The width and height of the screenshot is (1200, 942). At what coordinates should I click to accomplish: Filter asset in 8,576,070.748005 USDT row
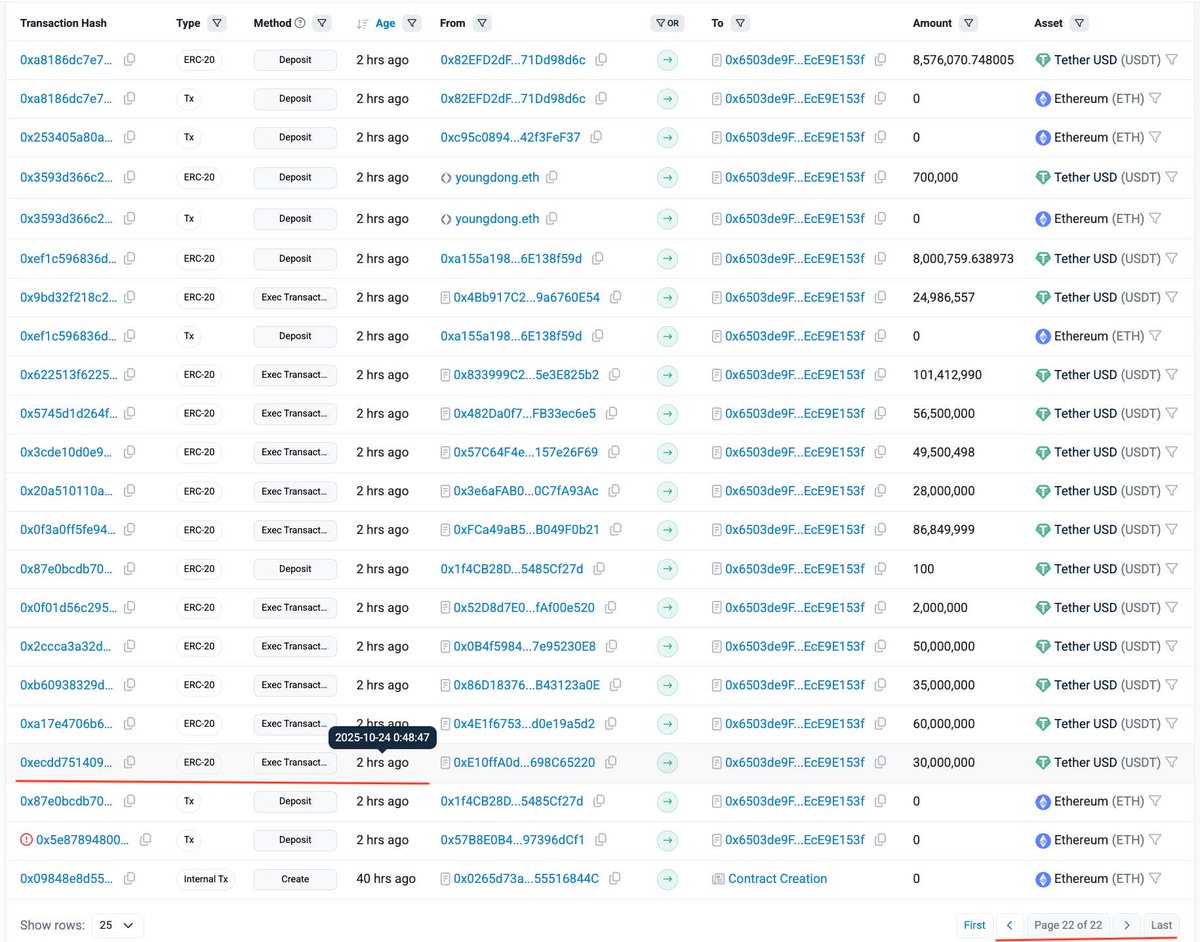pyautogui.click(x=1171, y=60)
